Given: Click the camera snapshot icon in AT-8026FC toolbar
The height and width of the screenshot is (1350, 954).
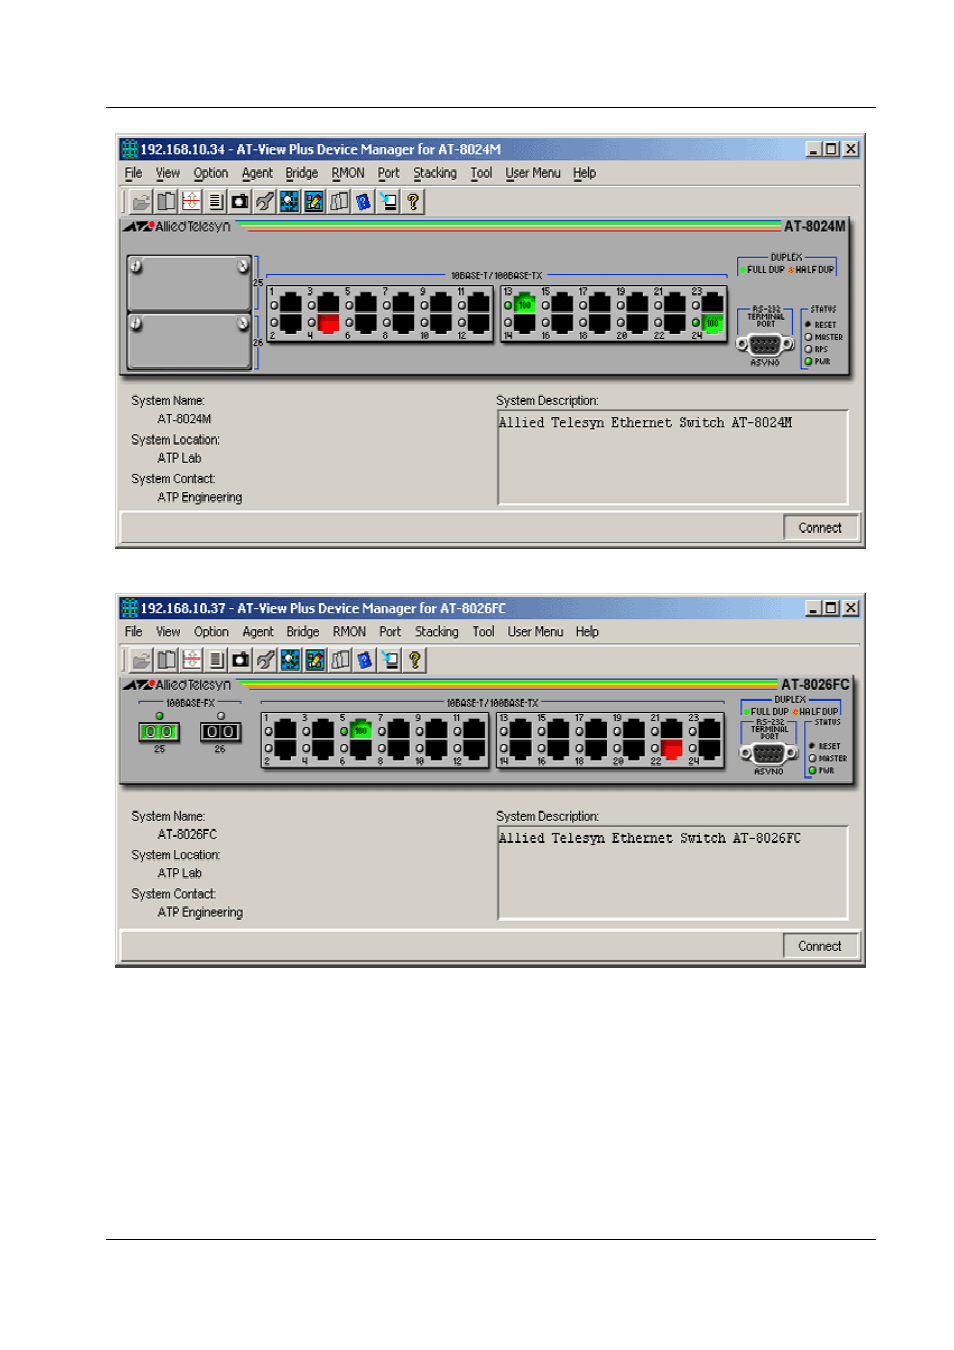Looking at the screenshot, I should click(x=241, y=660).
